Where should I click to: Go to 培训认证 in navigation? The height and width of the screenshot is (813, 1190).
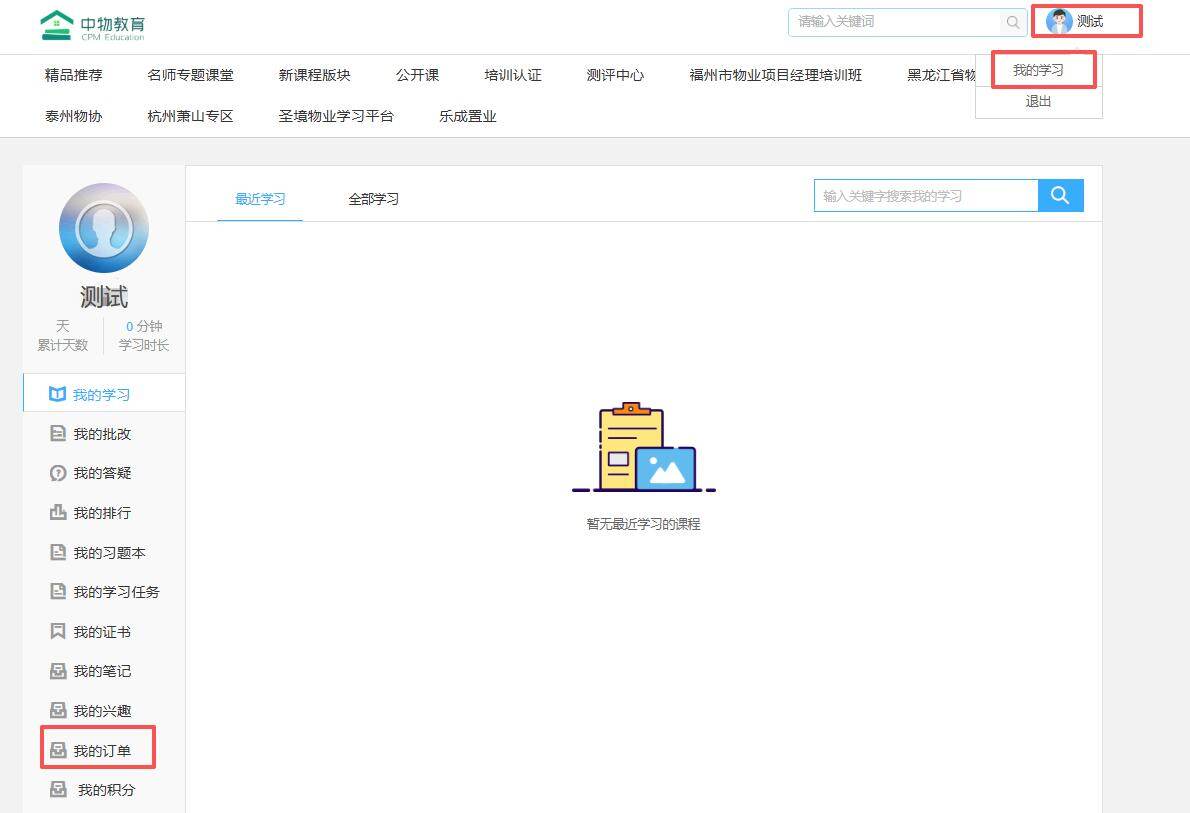pyautogui.click(x=513, y=75)
